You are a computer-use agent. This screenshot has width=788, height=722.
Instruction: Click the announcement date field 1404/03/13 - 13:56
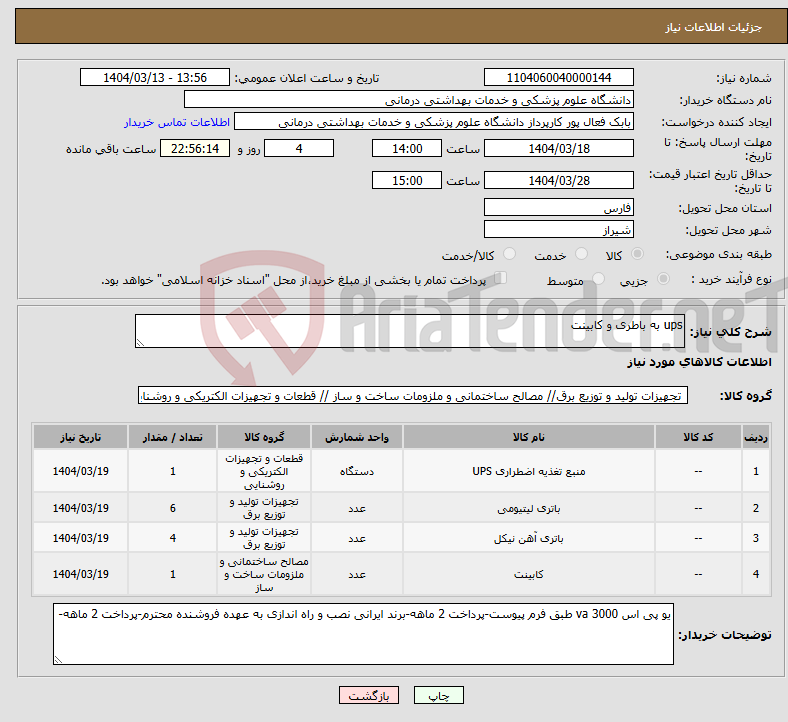click(x=155, y=77)
